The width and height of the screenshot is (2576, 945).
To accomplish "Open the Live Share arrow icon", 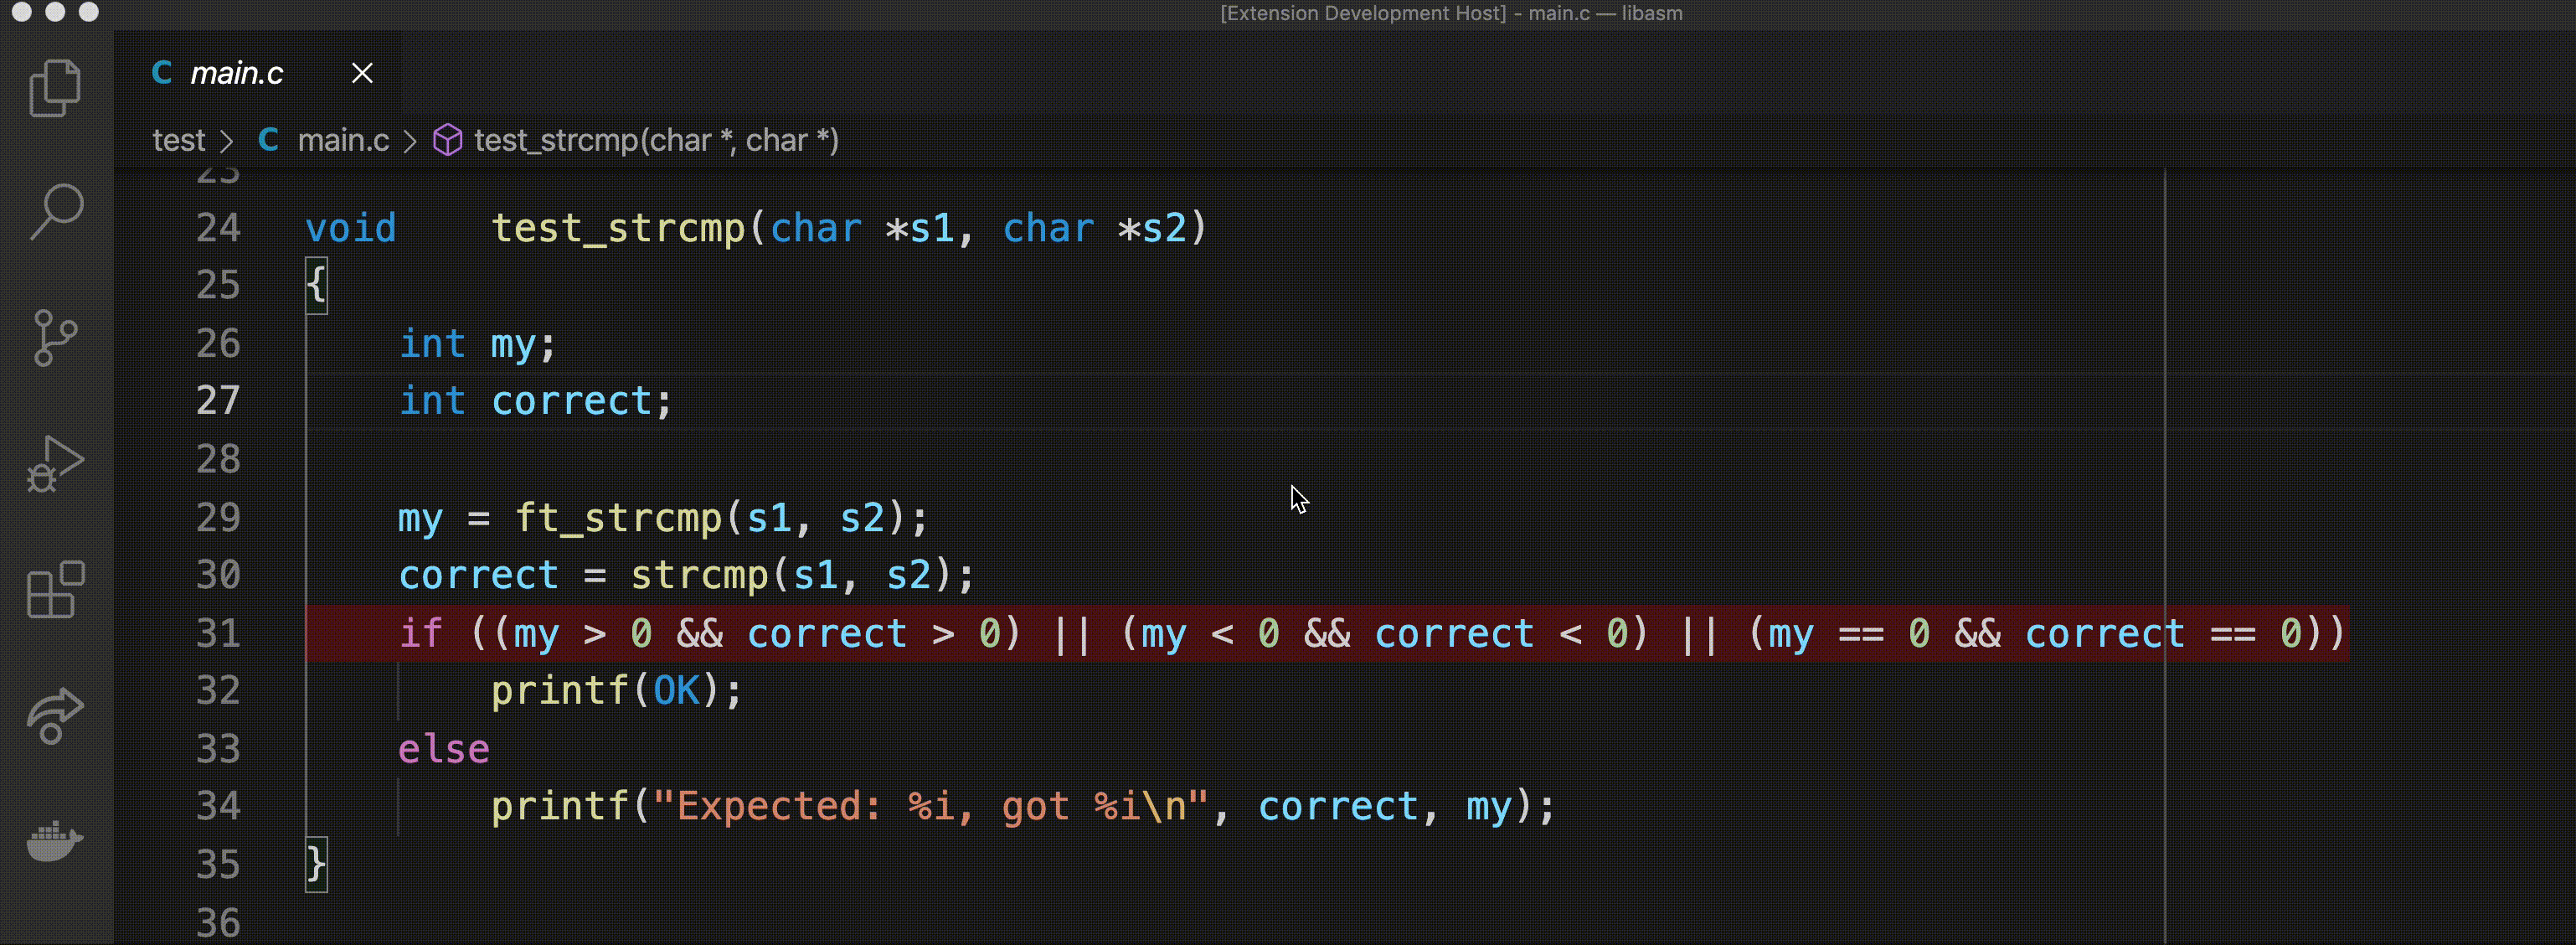I will (55, 715).
